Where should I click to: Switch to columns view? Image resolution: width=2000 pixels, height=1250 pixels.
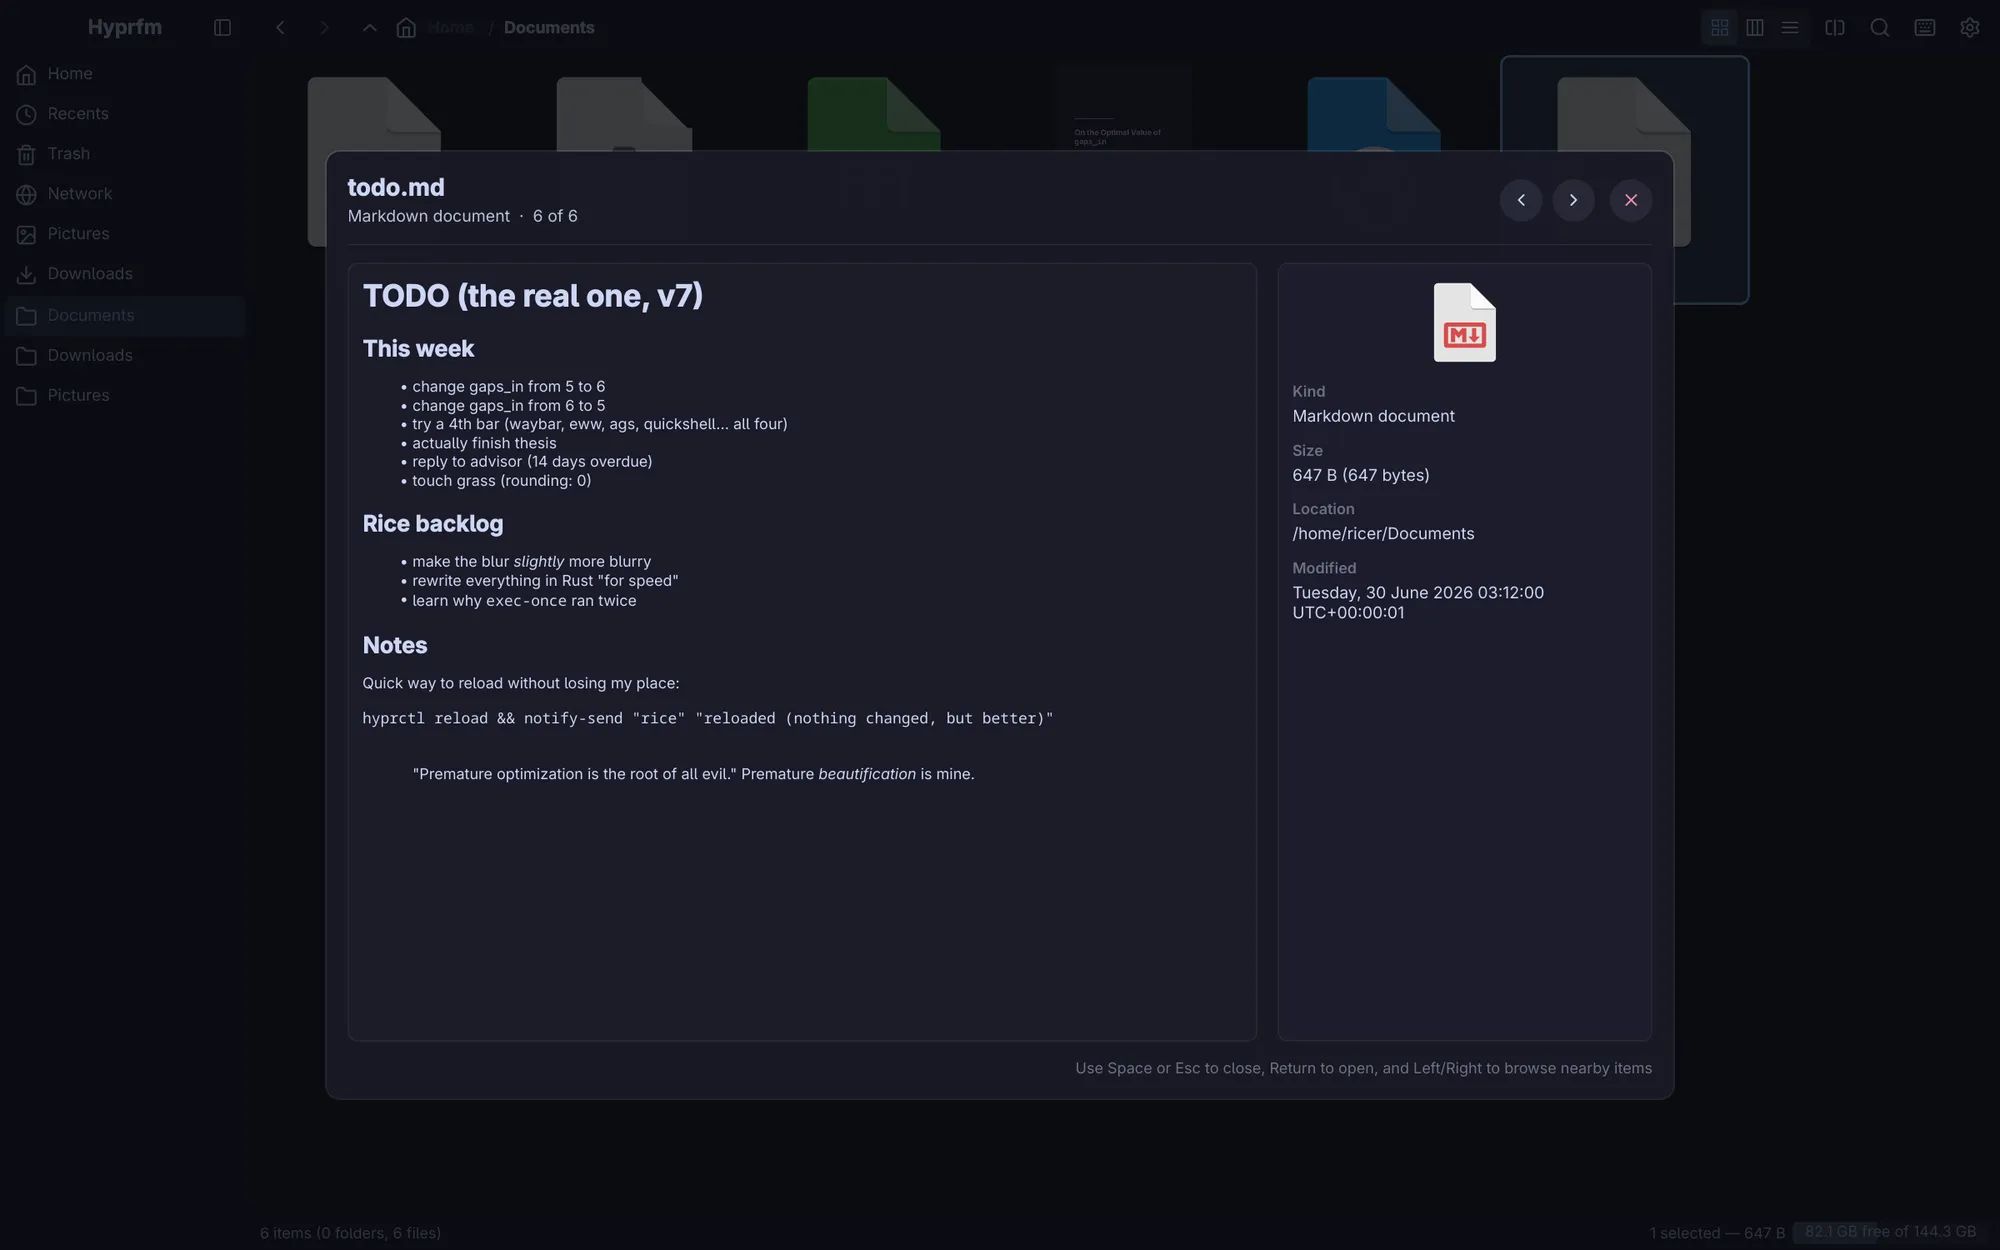(1755, 28)
